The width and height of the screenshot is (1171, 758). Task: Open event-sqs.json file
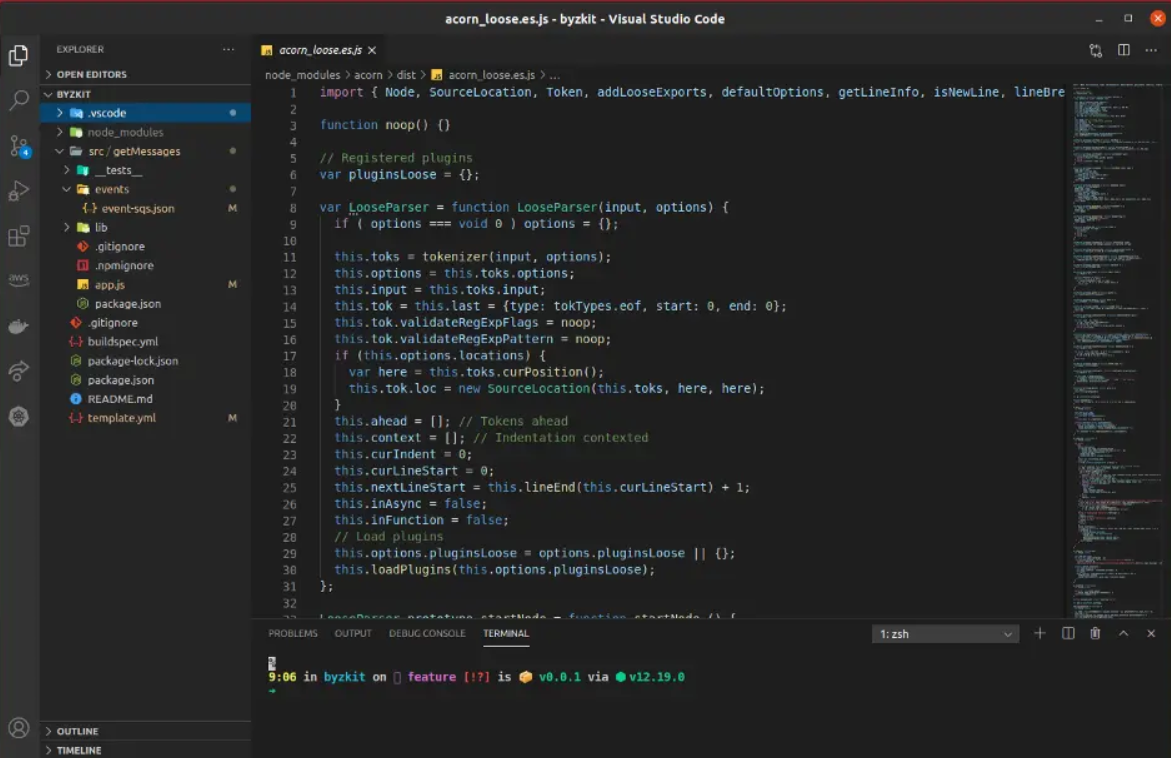tap(146, 208)
